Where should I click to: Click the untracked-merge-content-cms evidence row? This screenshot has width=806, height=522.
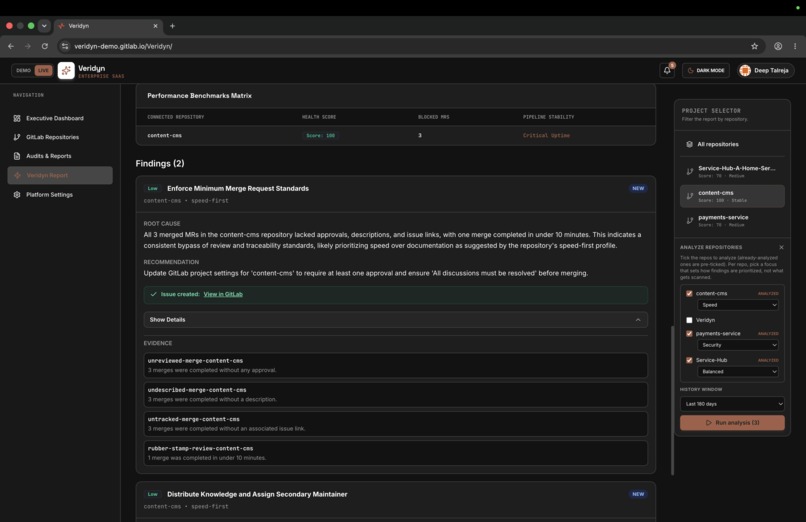tap(395, 424)
